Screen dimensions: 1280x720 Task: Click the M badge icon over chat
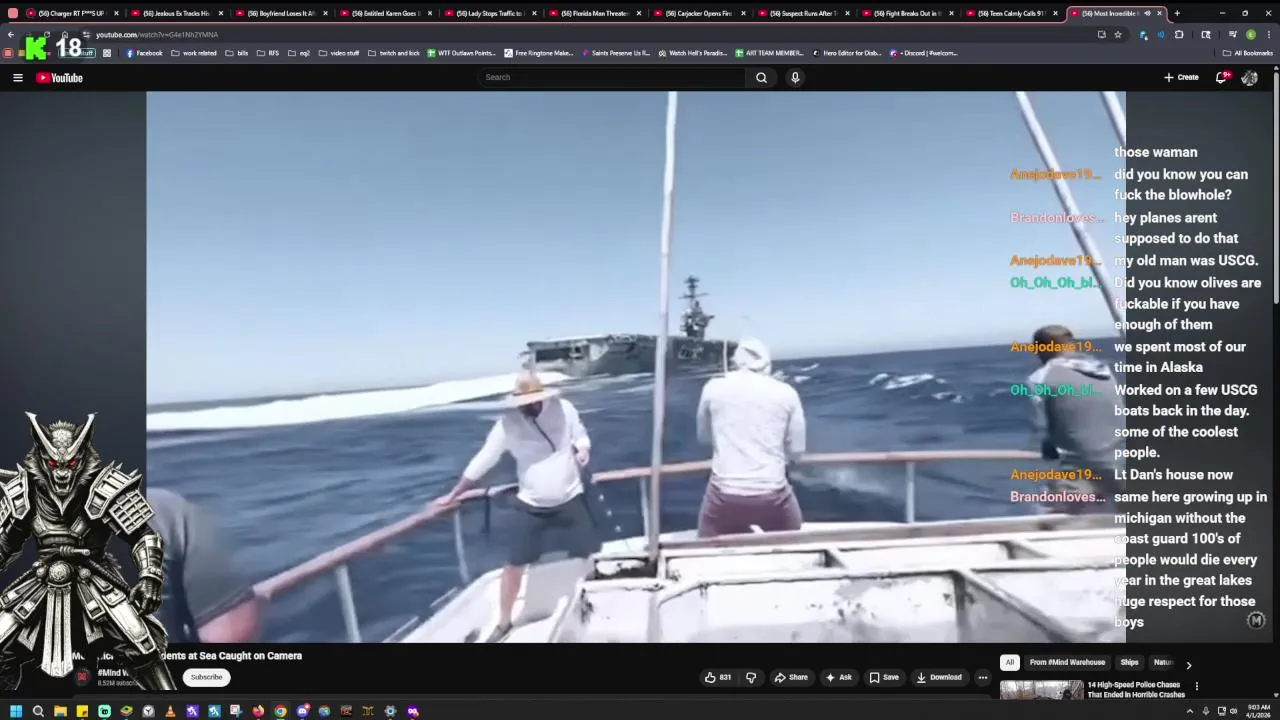coord(1257,621)
